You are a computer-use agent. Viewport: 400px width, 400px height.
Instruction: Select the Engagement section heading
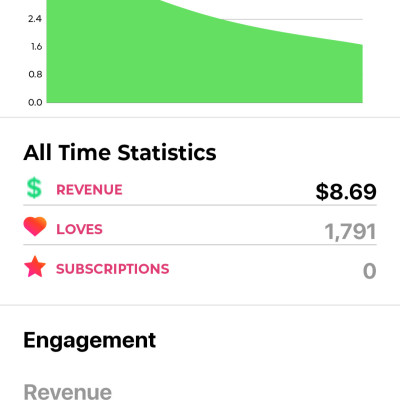(90, 341)
